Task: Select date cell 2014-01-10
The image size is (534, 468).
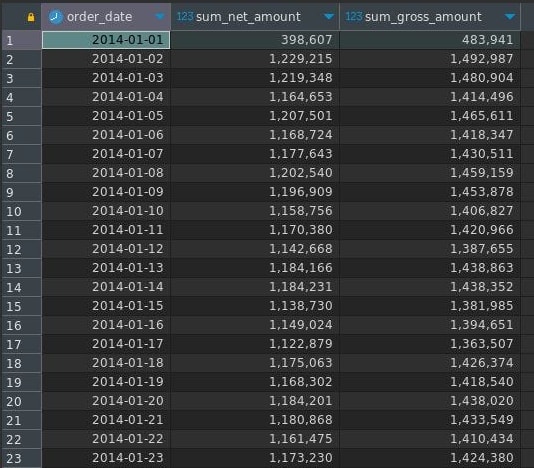Action: 106,211
